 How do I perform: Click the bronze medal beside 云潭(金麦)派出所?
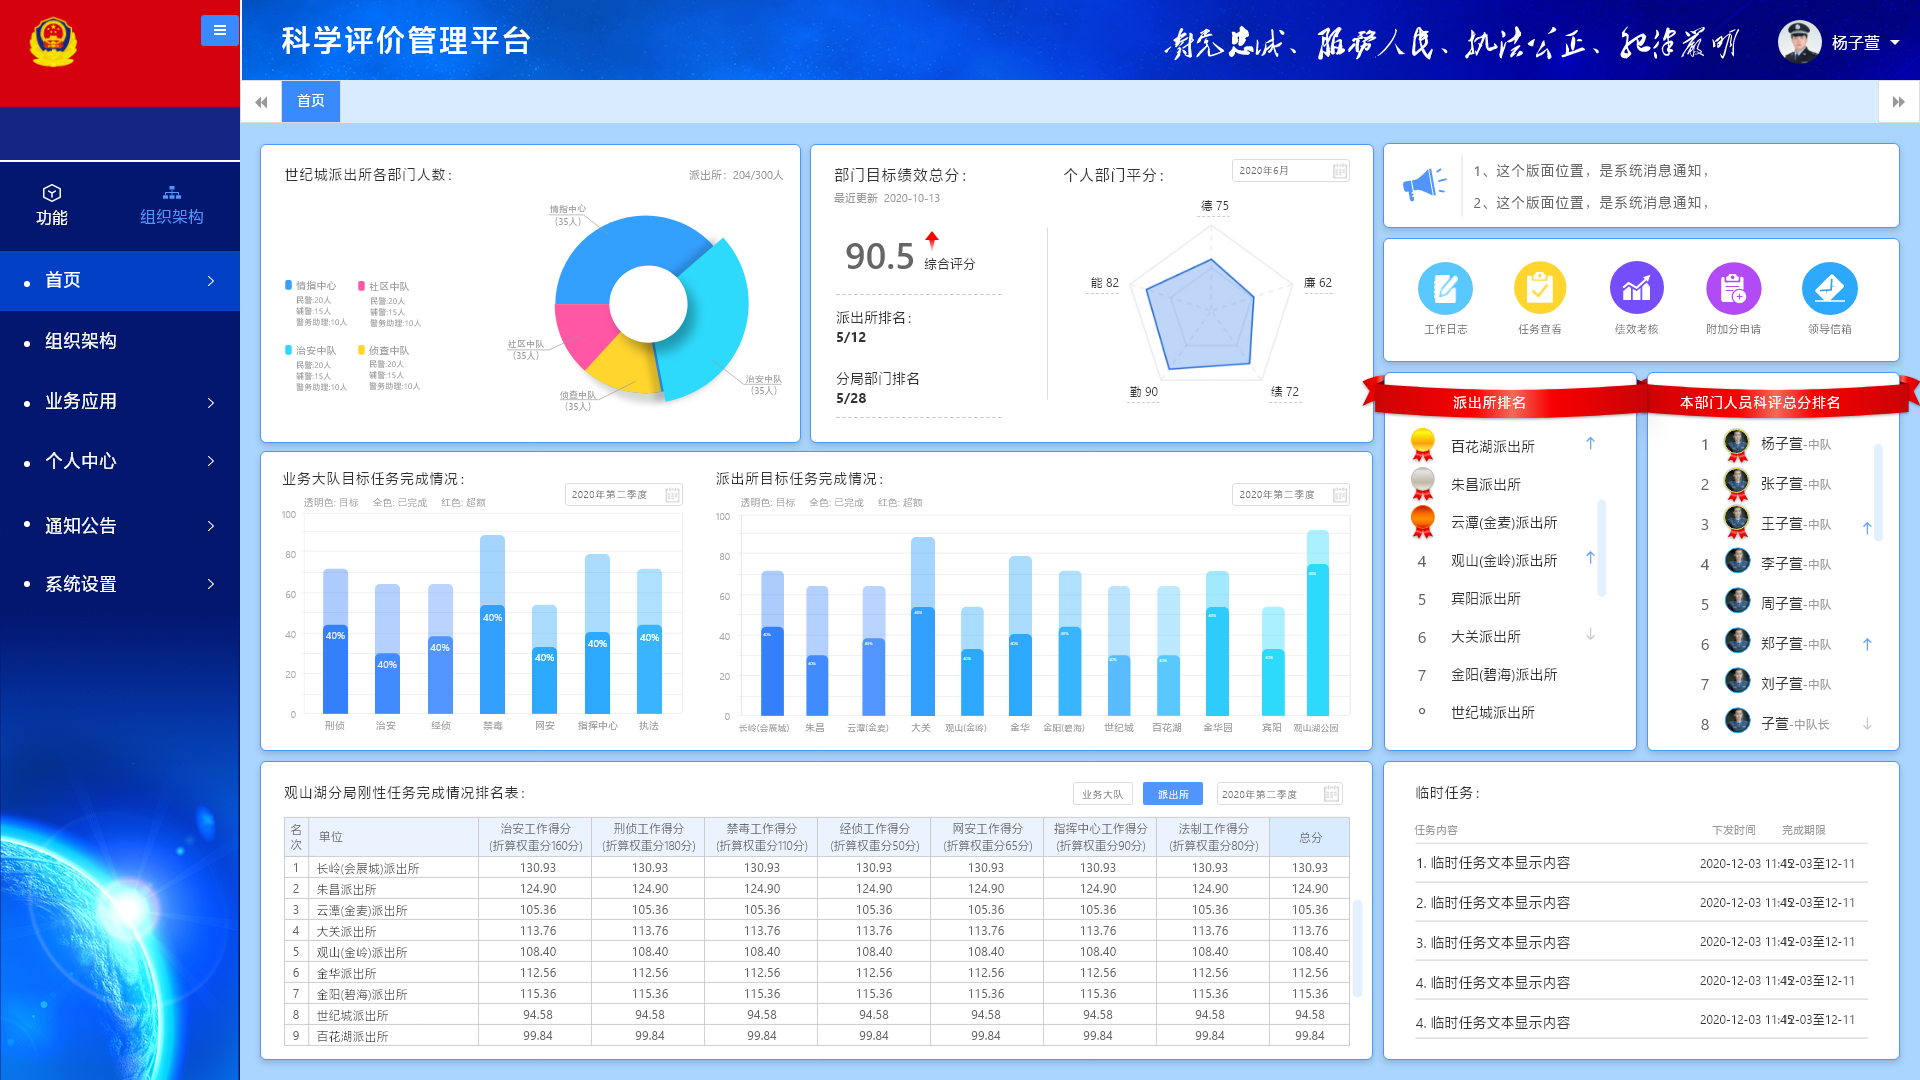[1422, 522]
